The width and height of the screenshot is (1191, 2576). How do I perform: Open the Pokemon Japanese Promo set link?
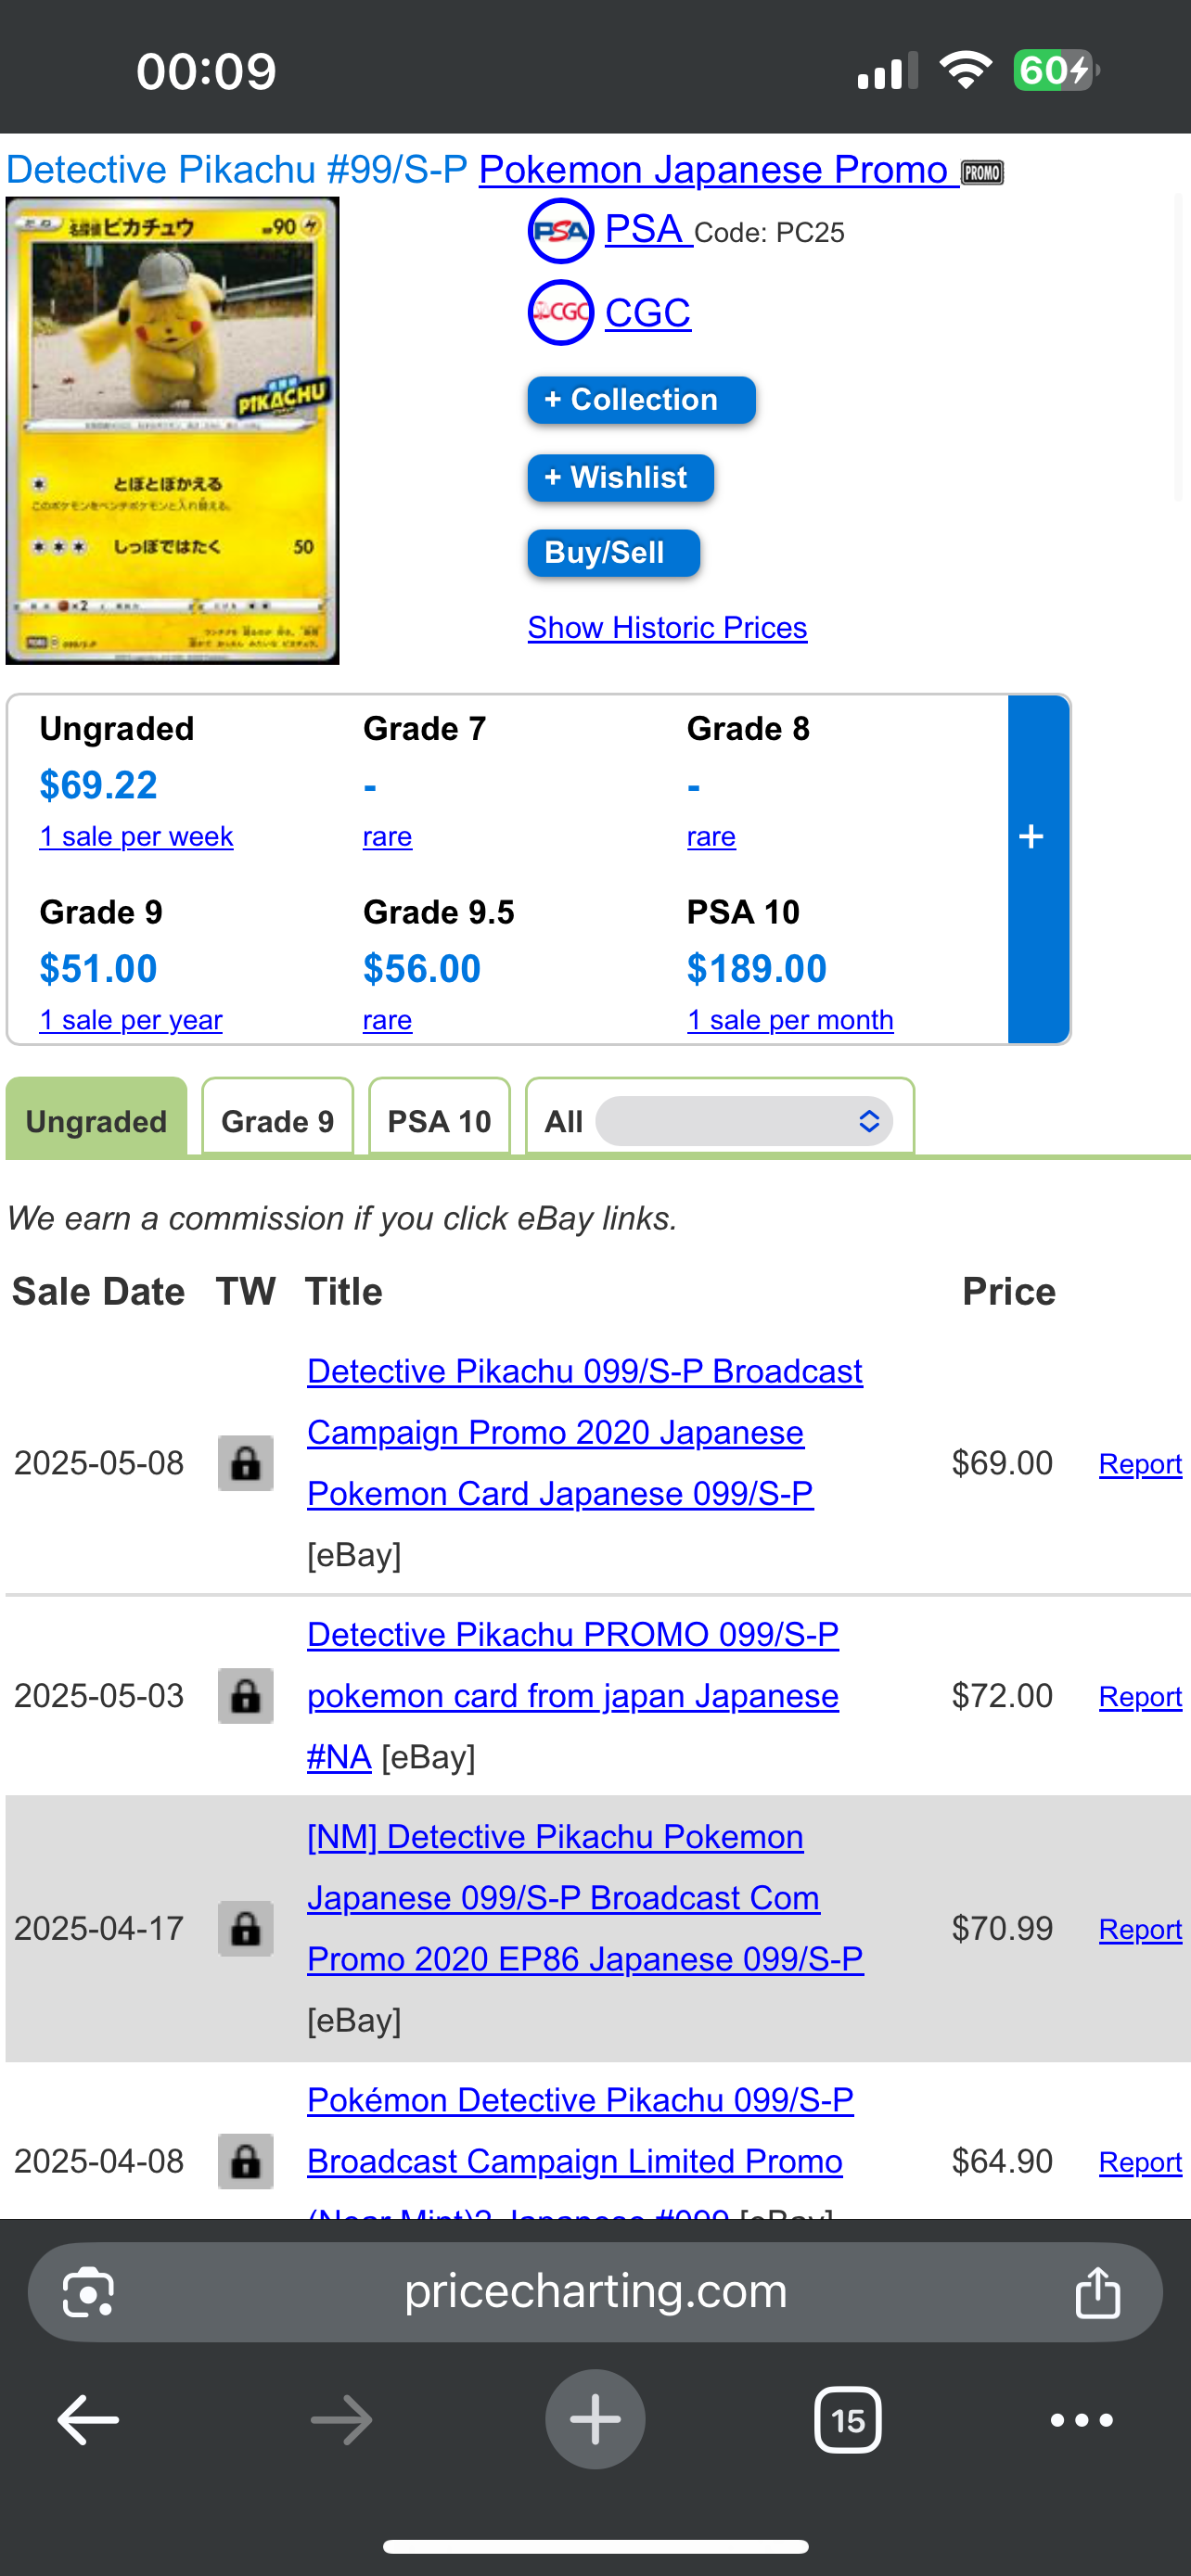(x=713, y=170)
